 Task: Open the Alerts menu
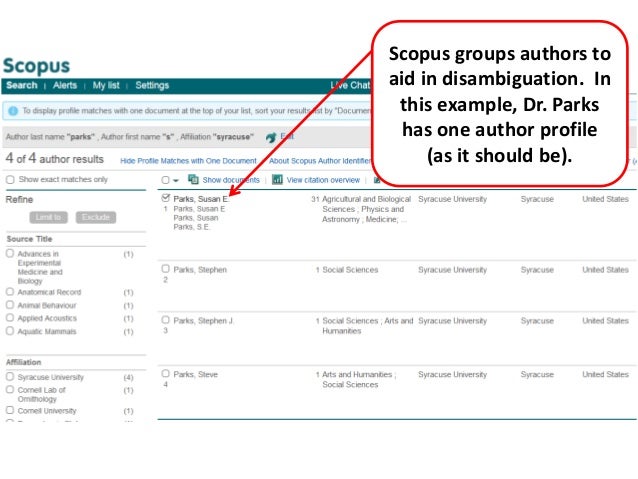[x=65, y=85]
